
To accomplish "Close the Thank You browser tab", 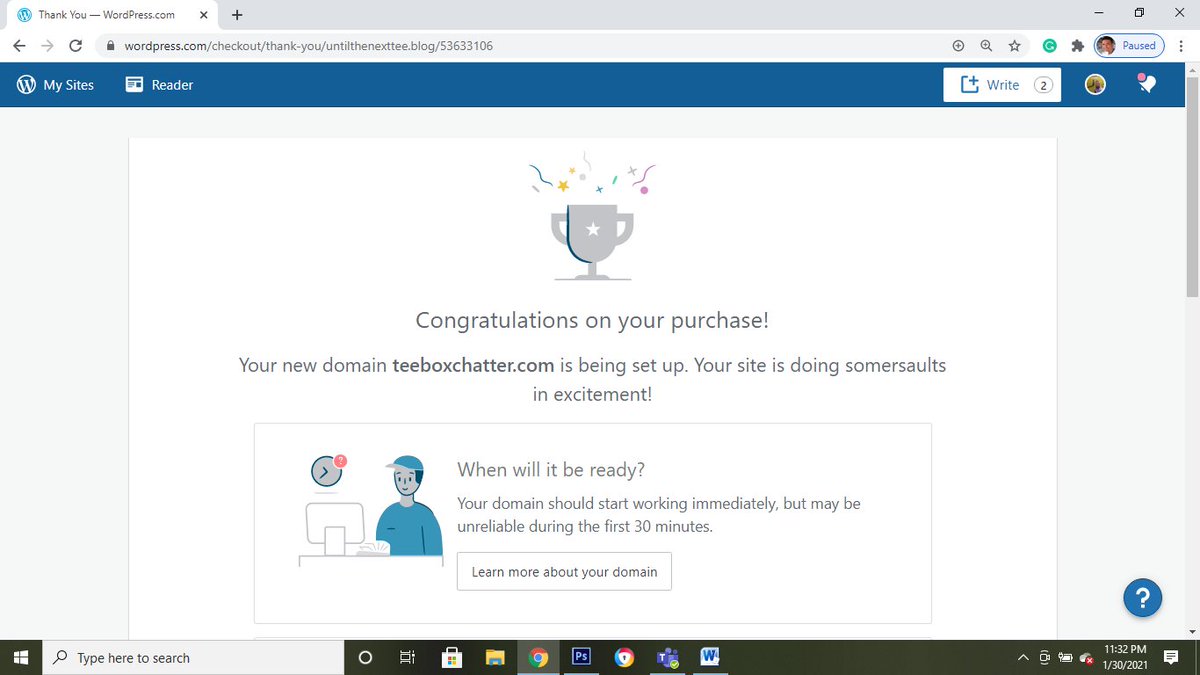I will [203, 15].
